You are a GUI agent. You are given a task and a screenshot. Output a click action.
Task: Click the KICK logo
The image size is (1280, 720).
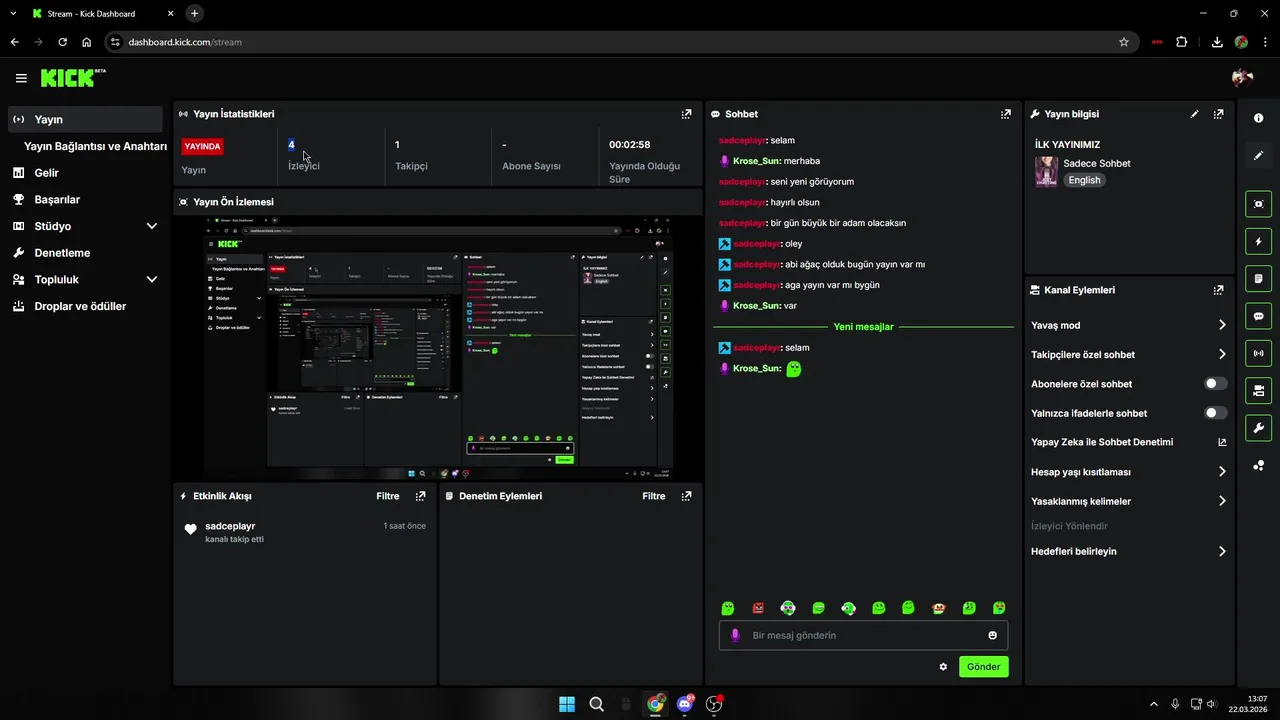pyautogui.click(x=73, y=77)
